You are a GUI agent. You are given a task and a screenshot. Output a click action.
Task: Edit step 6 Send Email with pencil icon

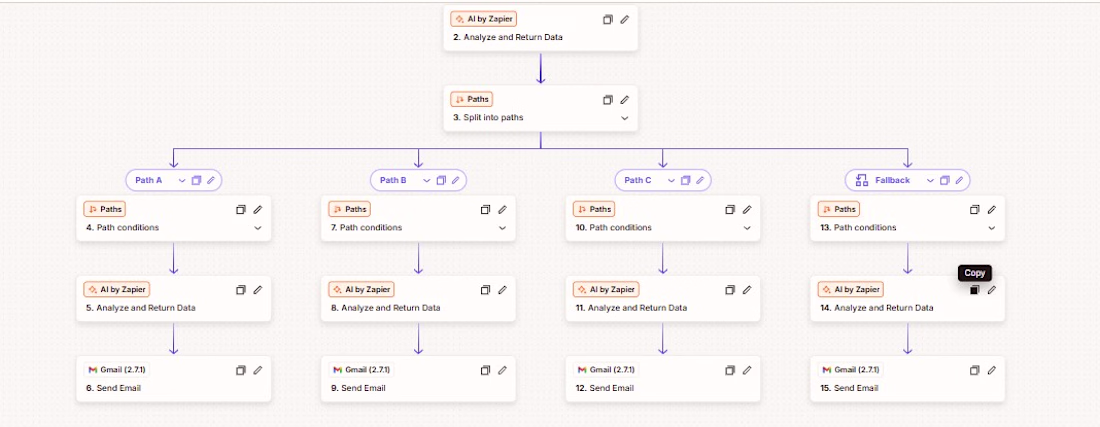click(x=258, y=370)
